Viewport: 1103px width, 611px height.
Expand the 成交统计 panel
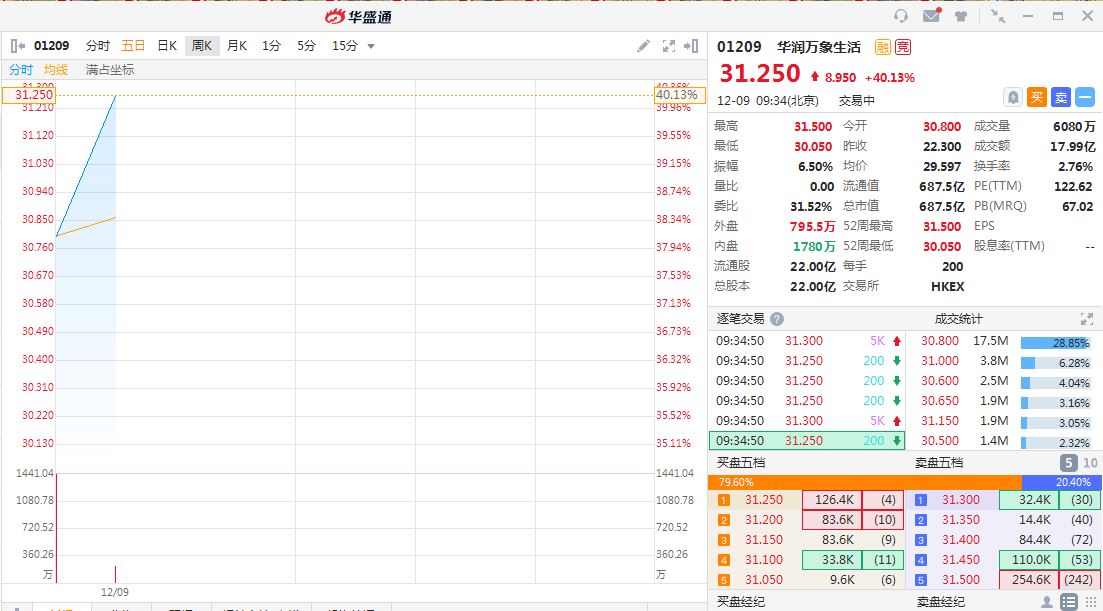point(1087,319)
